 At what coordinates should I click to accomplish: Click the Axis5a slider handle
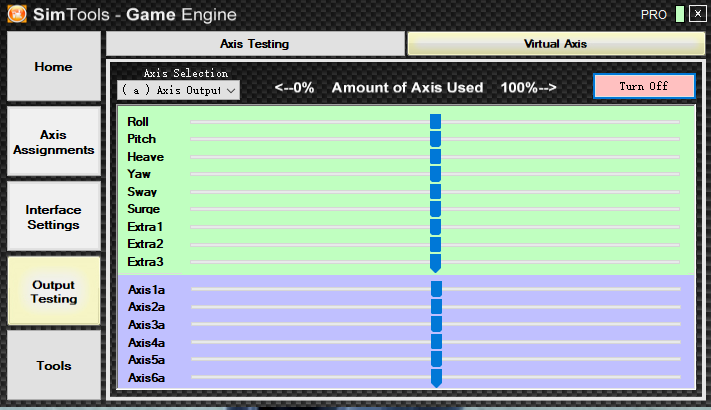click(436, 359)
